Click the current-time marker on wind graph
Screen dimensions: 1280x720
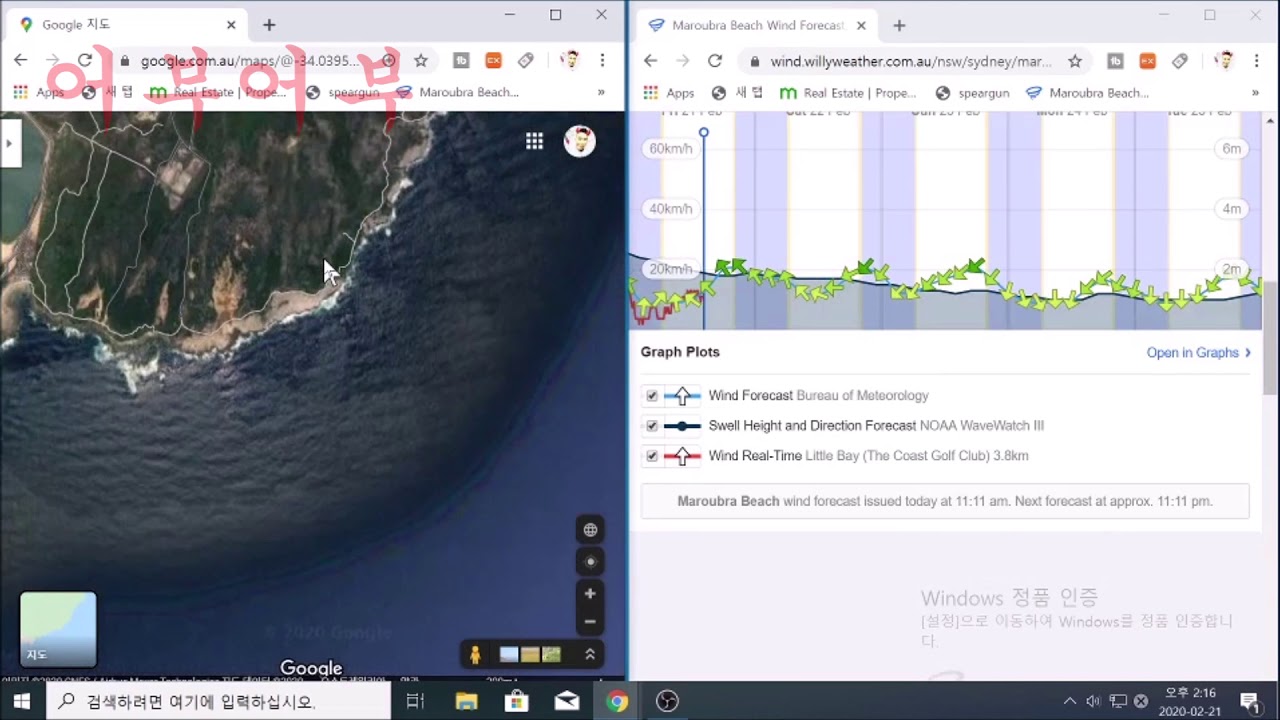pyautogui.click(x=704, y=132)
